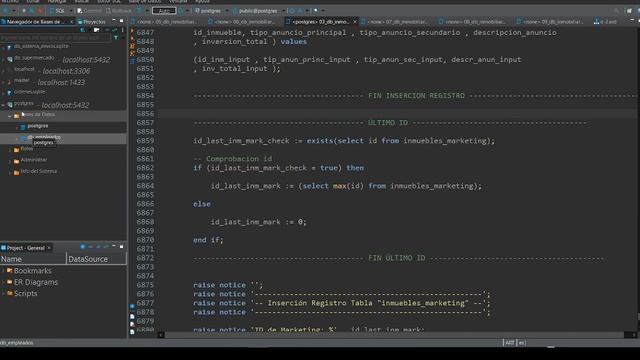The image size is (640, 360).
Task: Expand the Scripts folder
Action: coord(3,293)
